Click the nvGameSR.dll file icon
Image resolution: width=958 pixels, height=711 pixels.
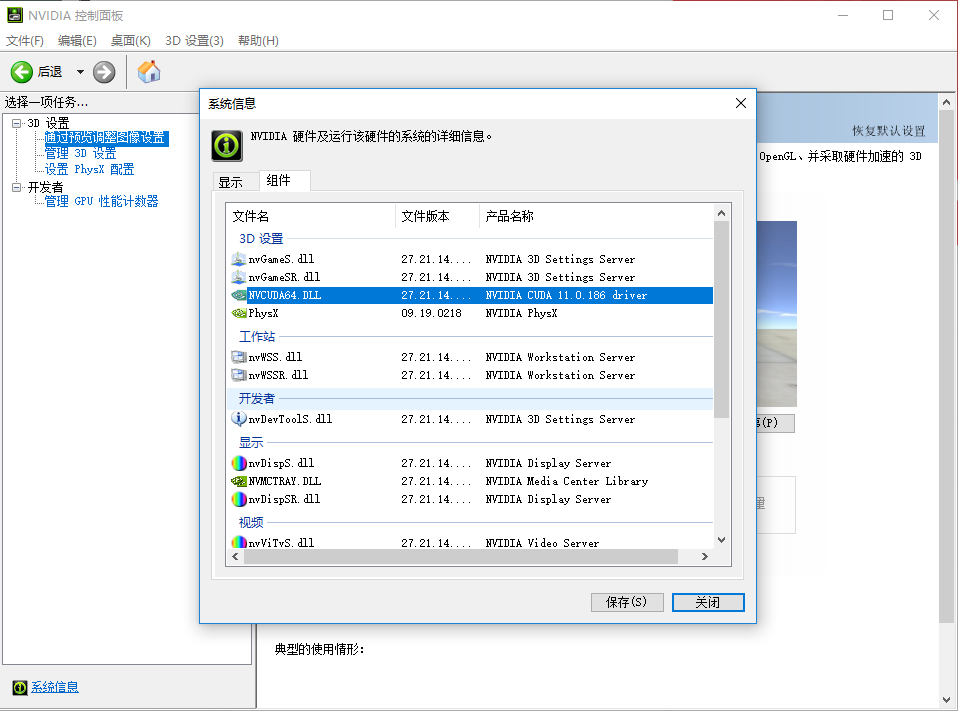click(238, 277)
